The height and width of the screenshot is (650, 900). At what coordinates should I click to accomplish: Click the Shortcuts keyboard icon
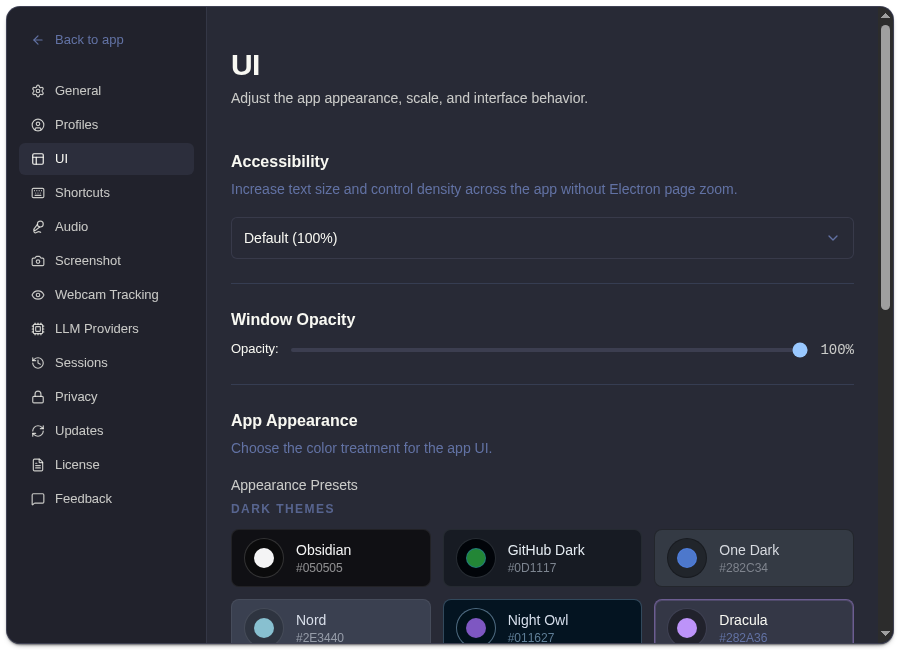(38, 193)
